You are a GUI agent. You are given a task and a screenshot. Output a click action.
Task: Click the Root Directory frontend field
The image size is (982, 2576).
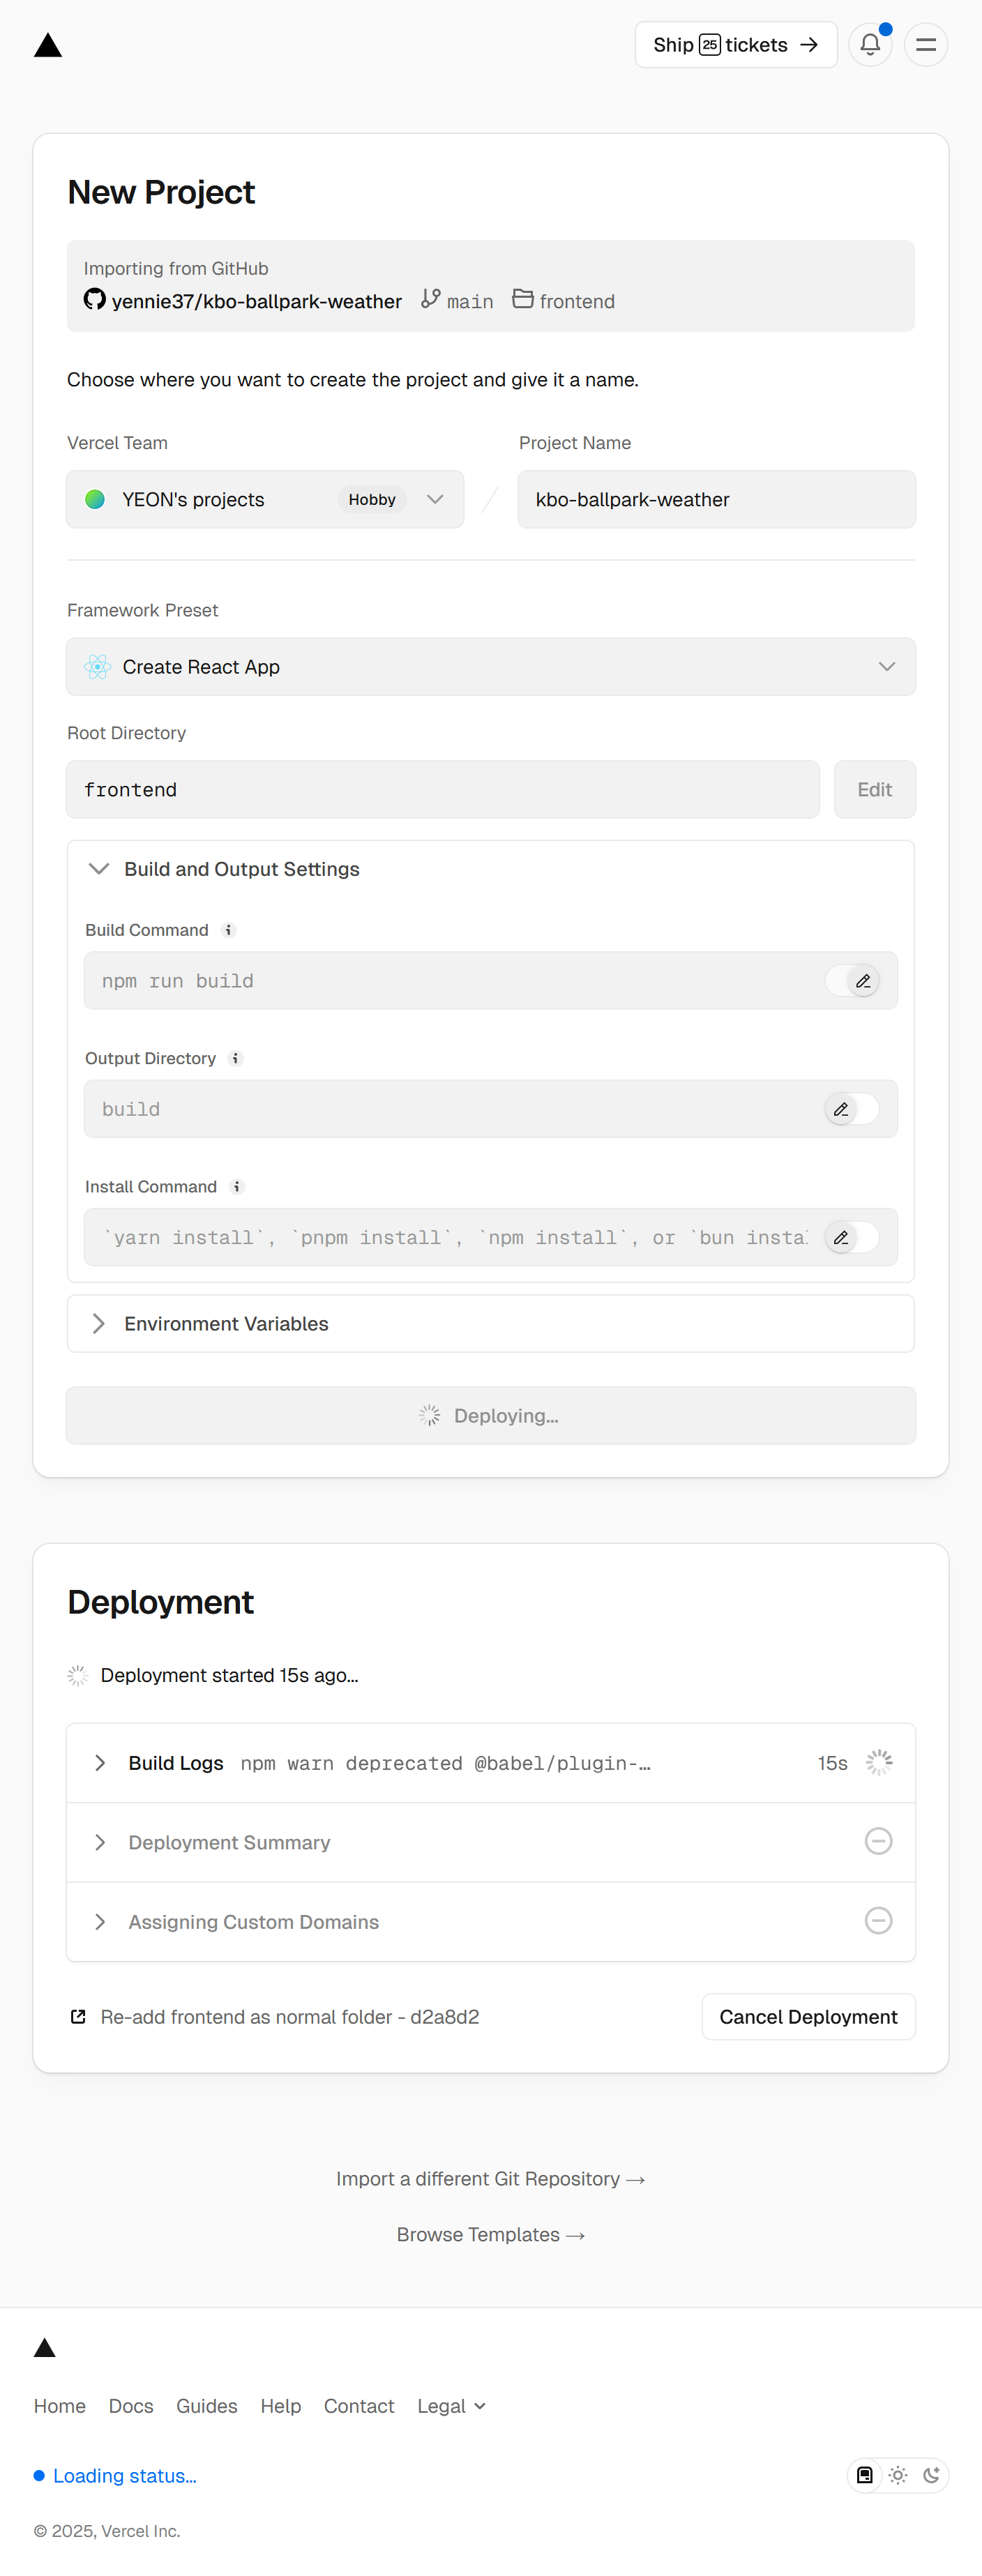pyautogui.click(x=443, y=789)
